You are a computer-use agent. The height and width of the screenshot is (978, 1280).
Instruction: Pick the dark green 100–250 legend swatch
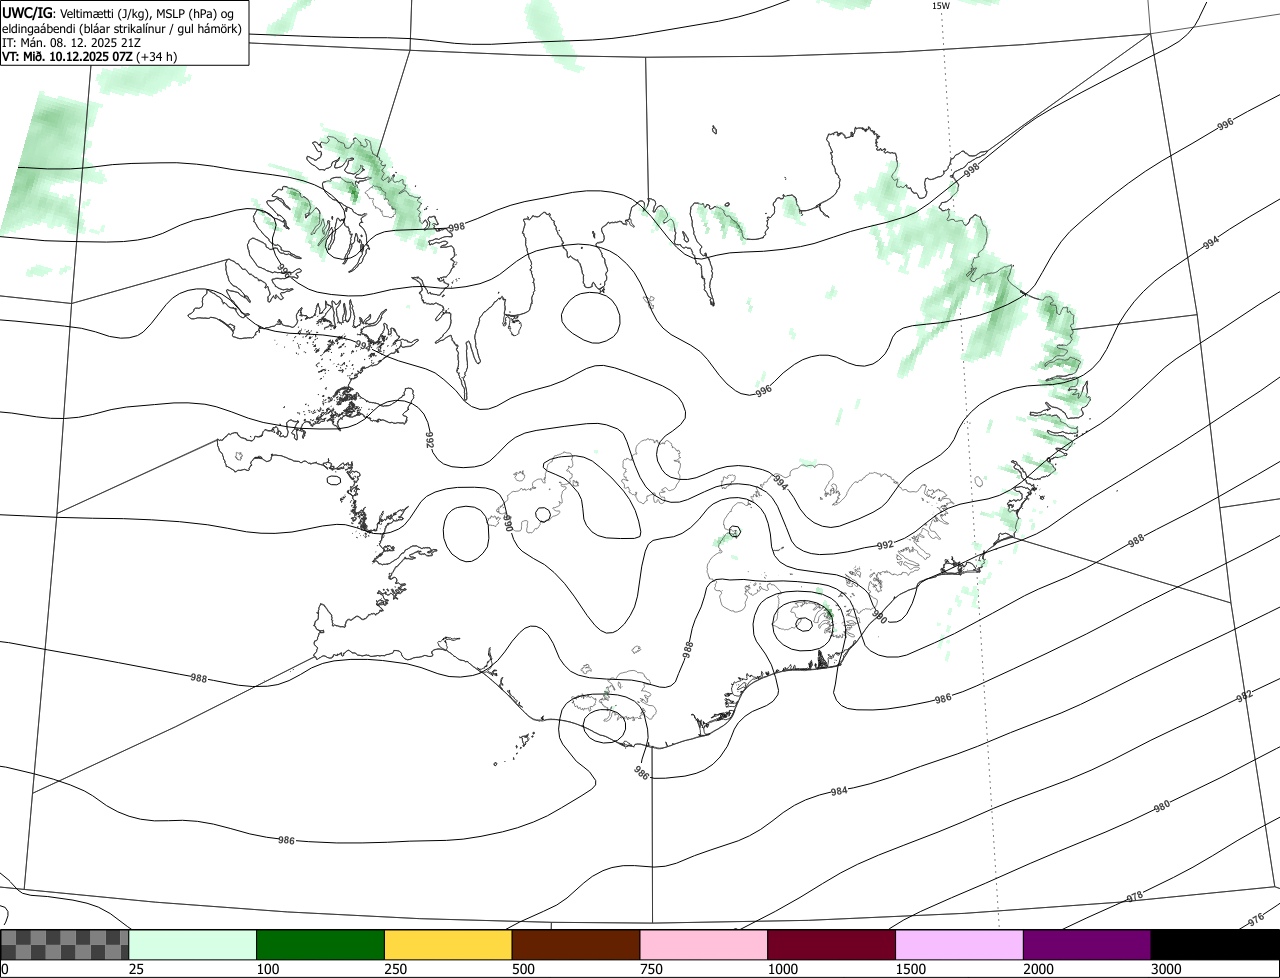[321, 944]
